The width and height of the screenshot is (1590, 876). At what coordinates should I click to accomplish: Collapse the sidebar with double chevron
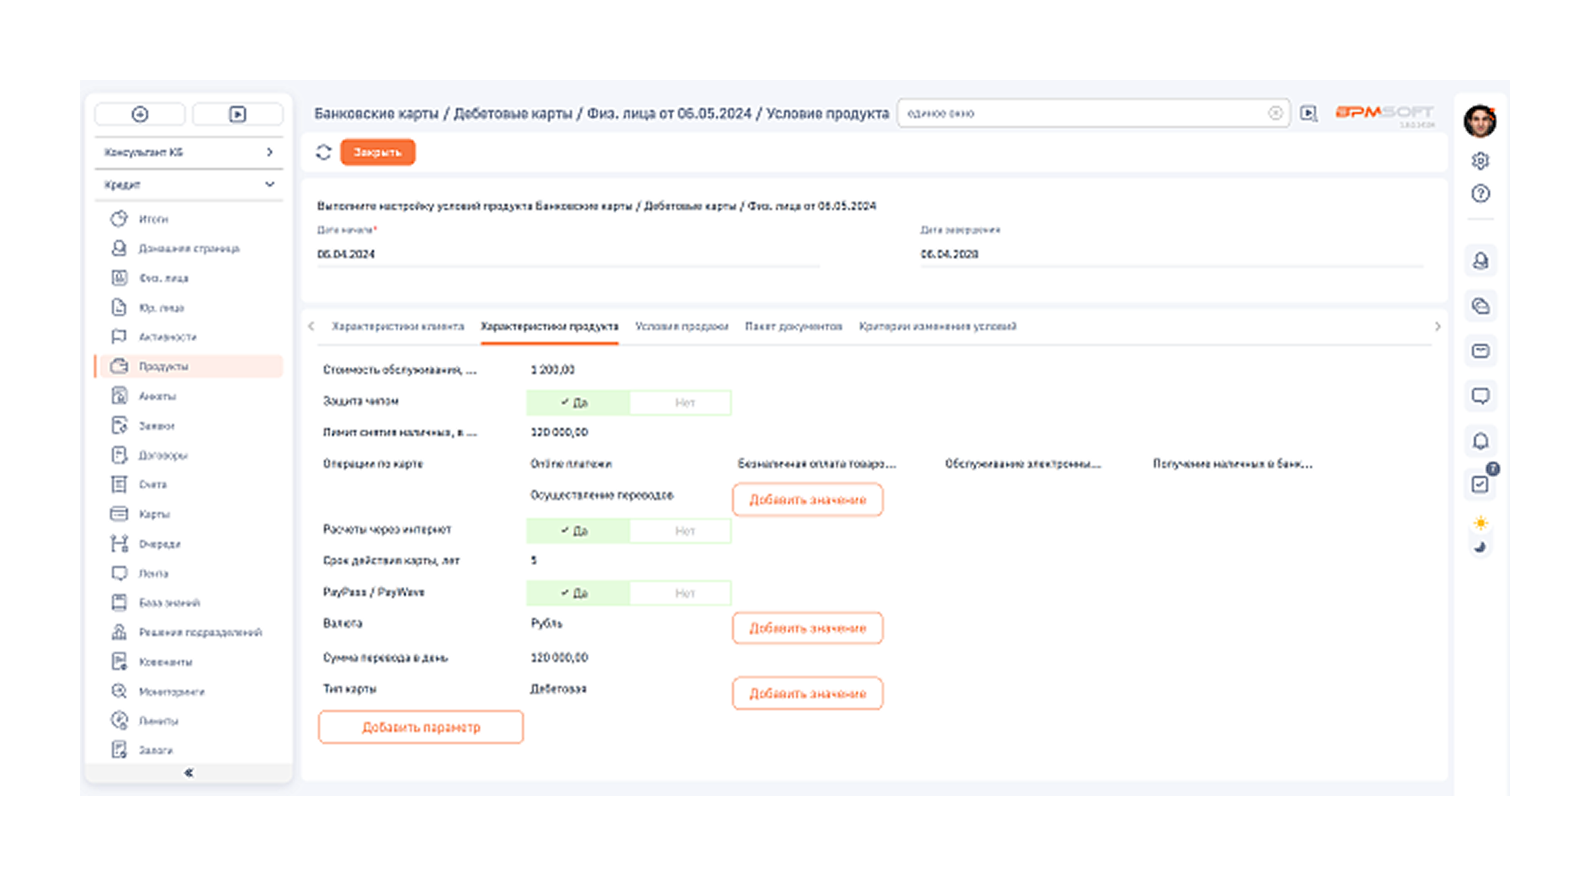click(x=188, y=772)
